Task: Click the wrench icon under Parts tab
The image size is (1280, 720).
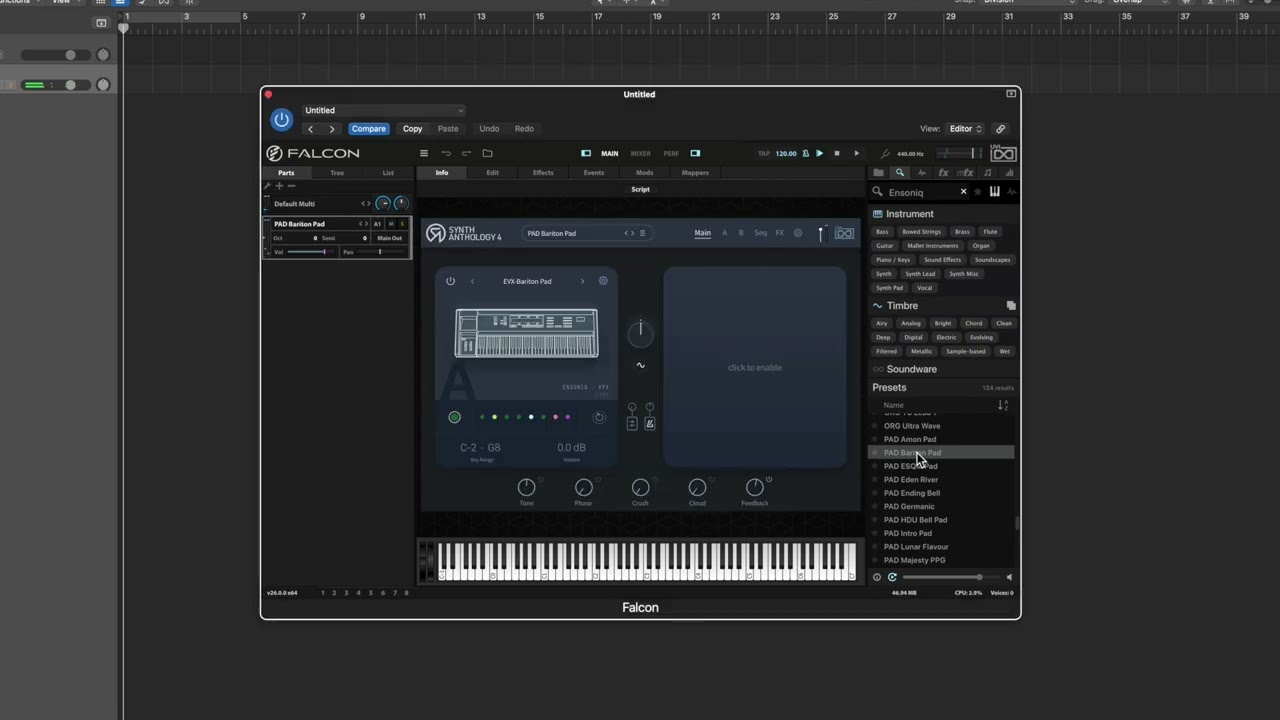Action: [x=268, y=186]
